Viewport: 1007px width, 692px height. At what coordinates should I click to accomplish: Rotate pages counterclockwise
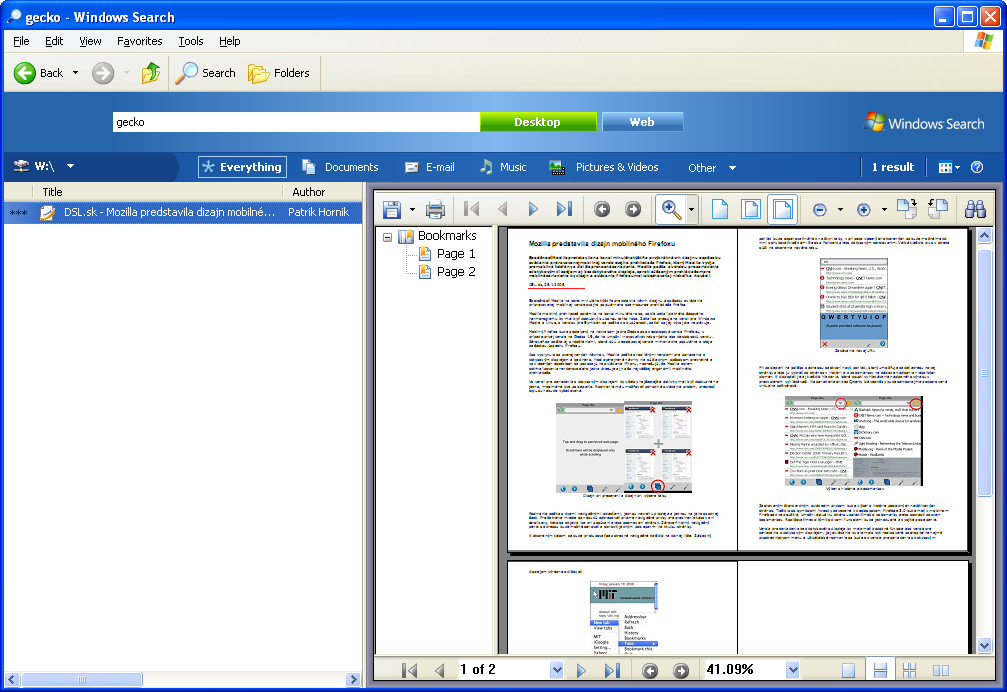(x=938, y=209)
